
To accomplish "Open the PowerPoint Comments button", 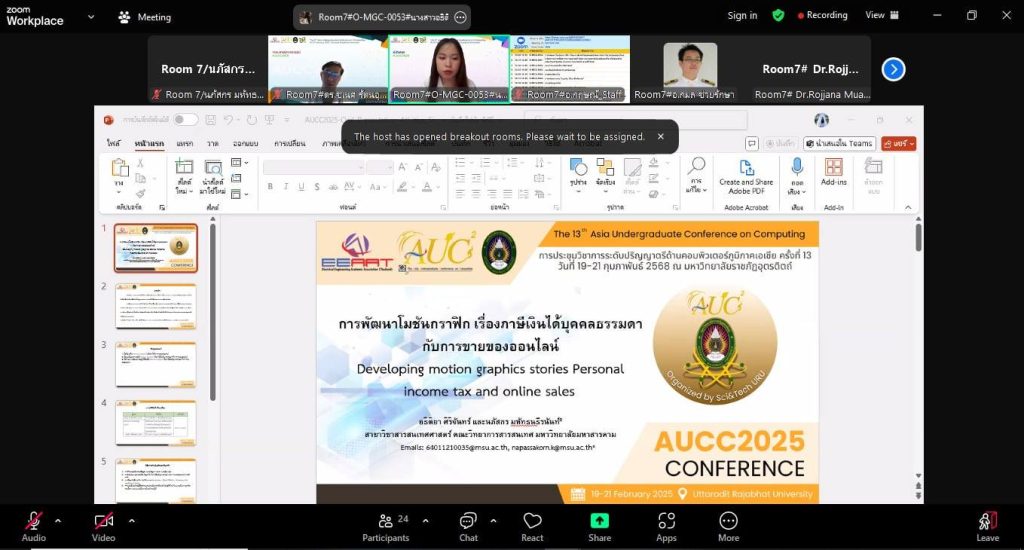I will 752,143.
